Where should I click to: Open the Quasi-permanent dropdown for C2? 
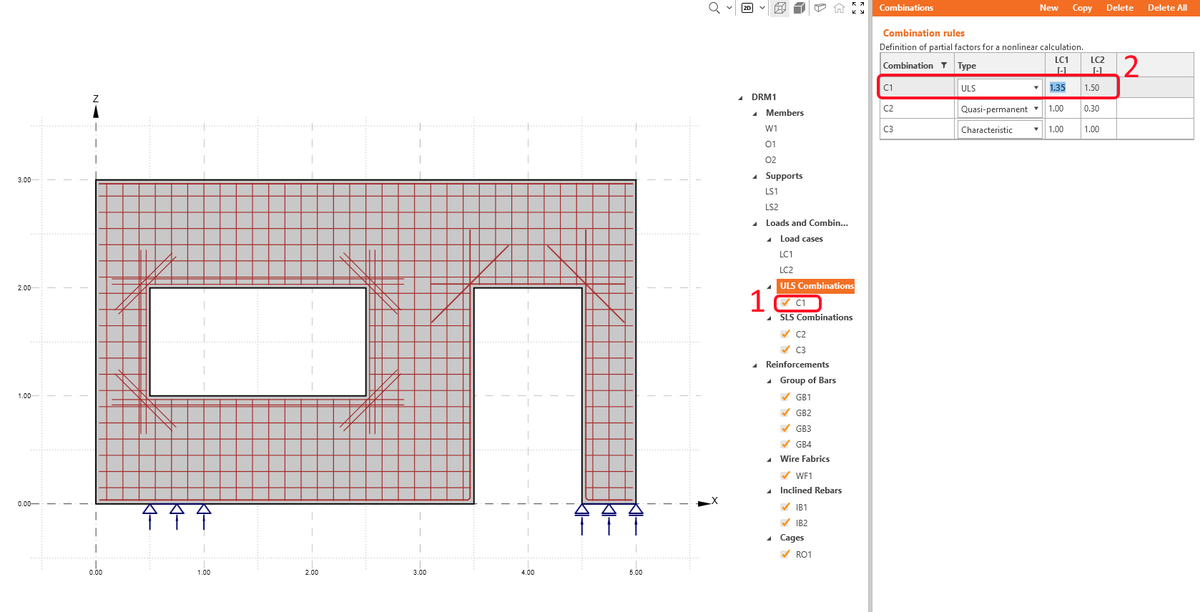click(x=1037, y=108)
